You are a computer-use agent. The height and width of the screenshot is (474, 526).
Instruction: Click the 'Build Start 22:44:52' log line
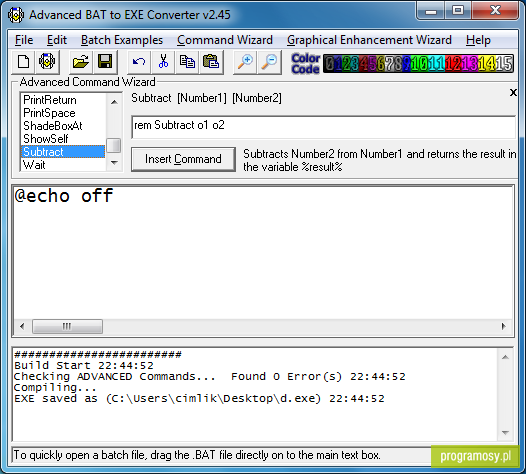(x=84, y=365)
